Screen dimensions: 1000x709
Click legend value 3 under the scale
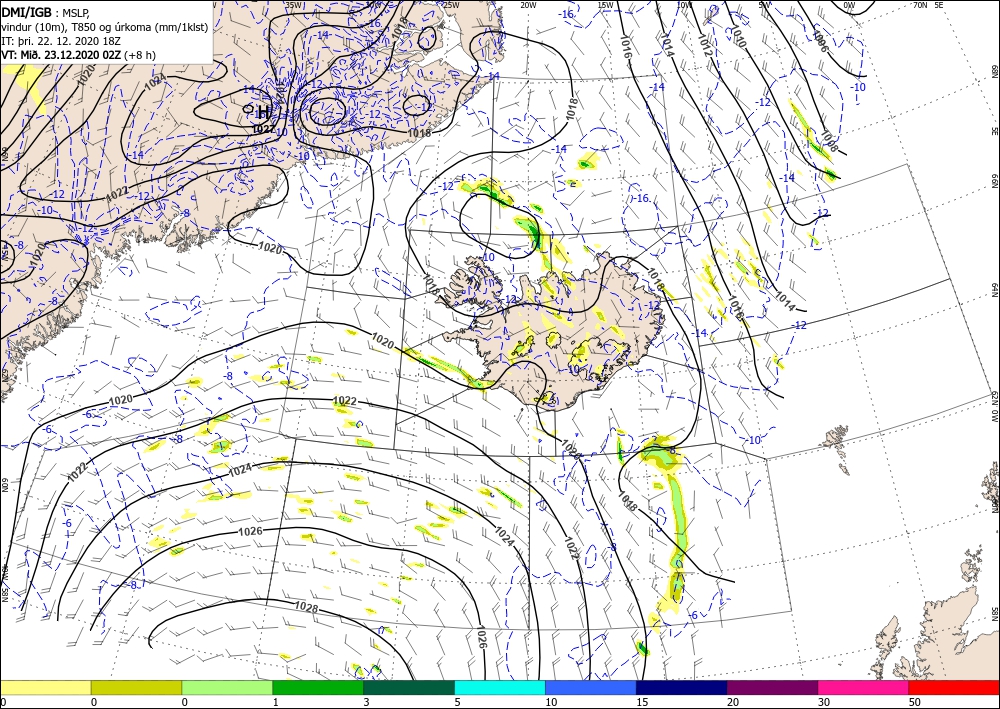point(366,702)
